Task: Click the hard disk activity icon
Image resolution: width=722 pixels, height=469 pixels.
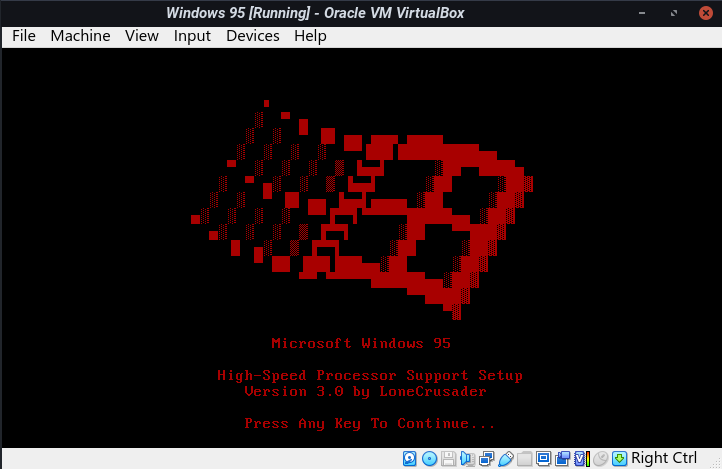Action: (x=410, y=458)
